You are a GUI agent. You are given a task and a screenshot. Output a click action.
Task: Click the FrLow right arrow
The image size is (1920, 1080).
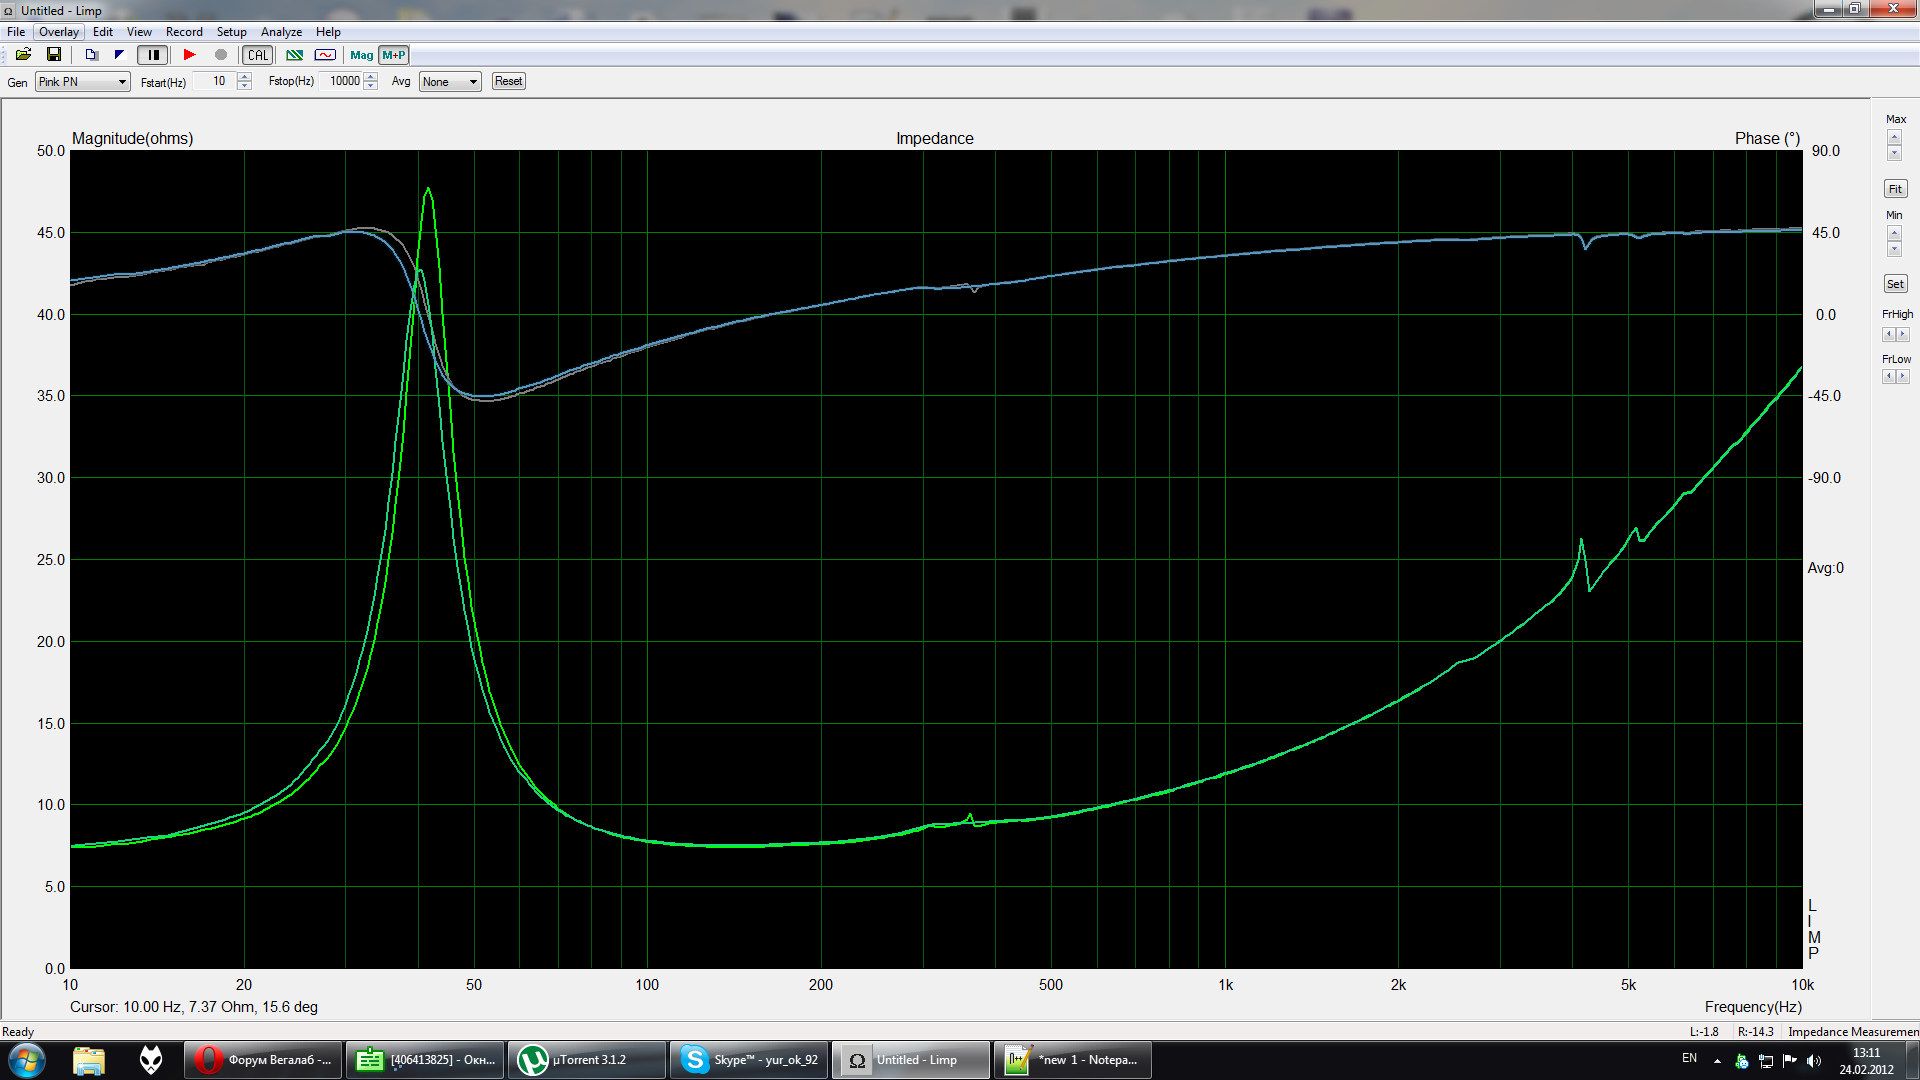[1903, 376]
